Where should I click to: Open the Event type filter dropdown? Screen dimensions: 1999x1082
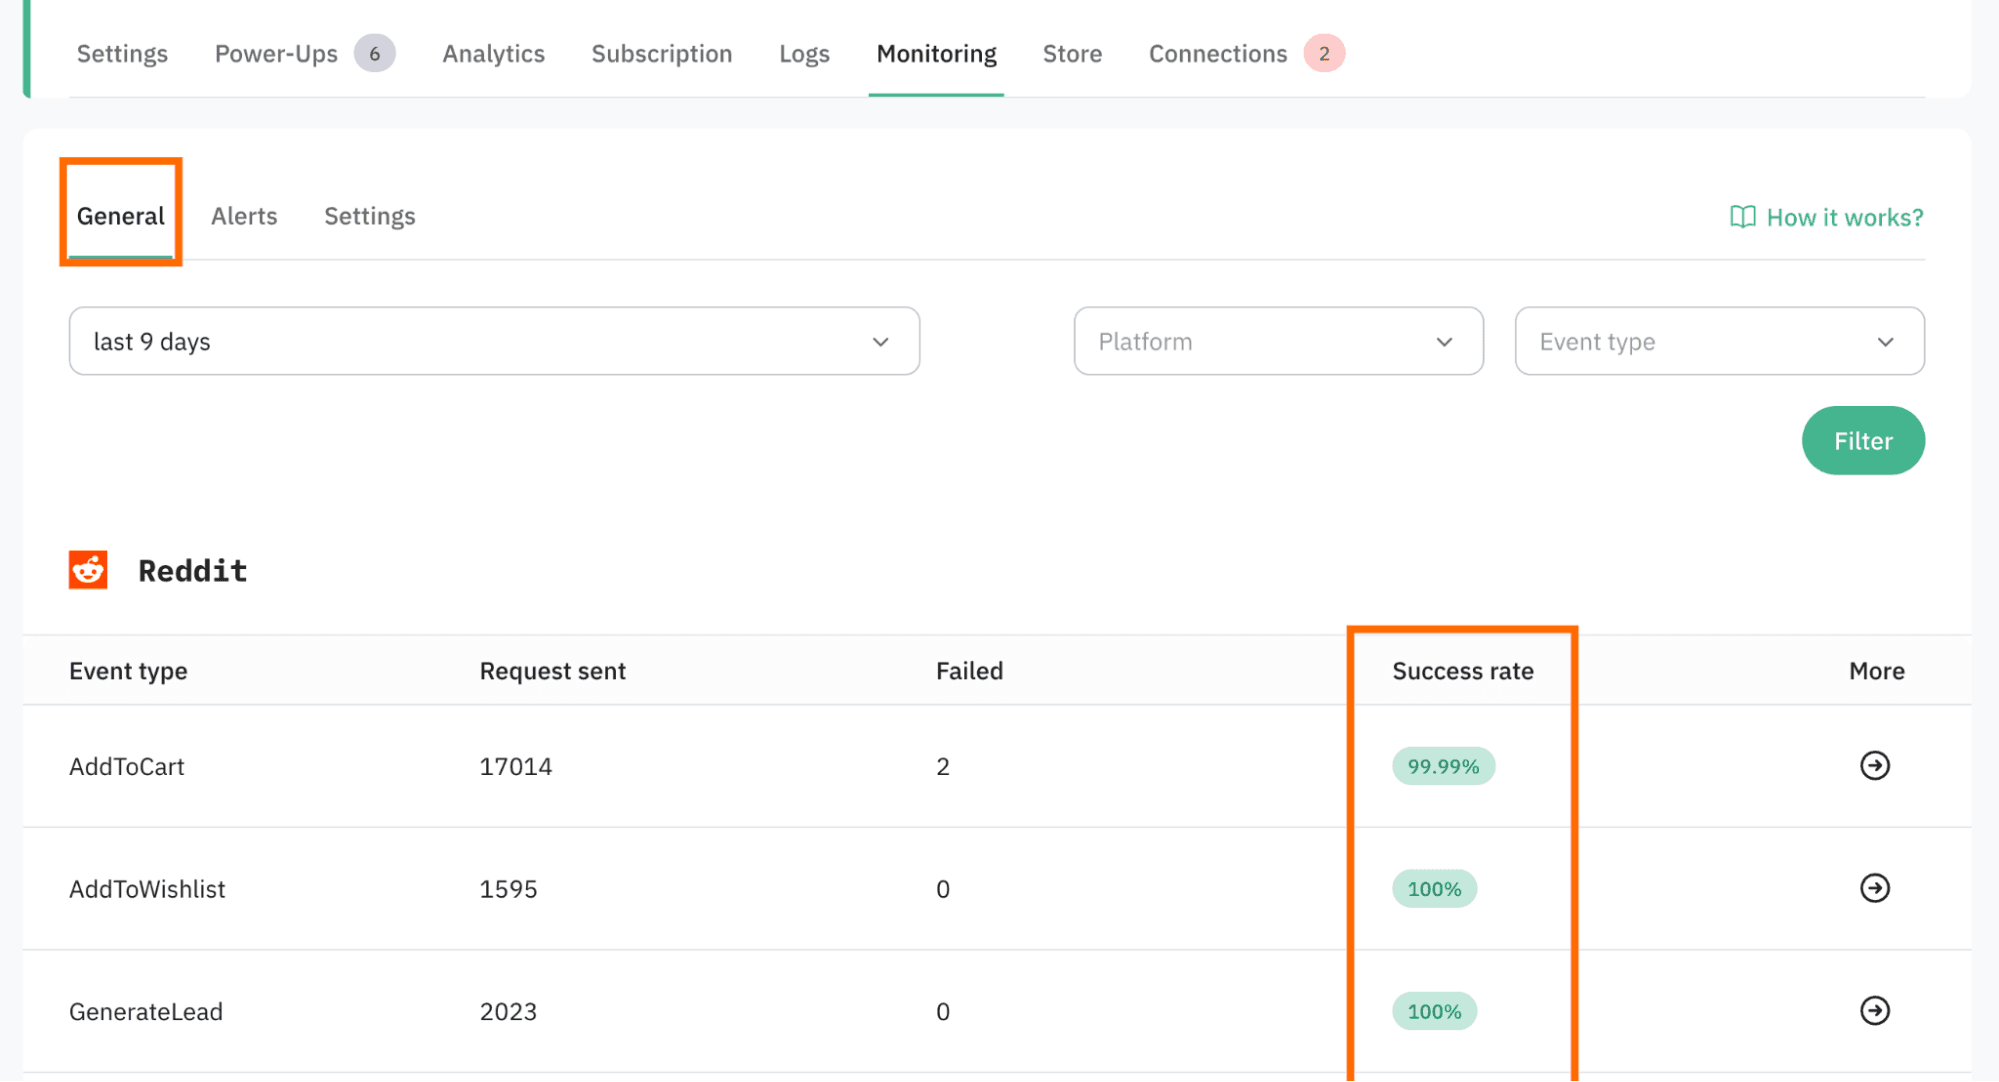tap(1719, 341)
